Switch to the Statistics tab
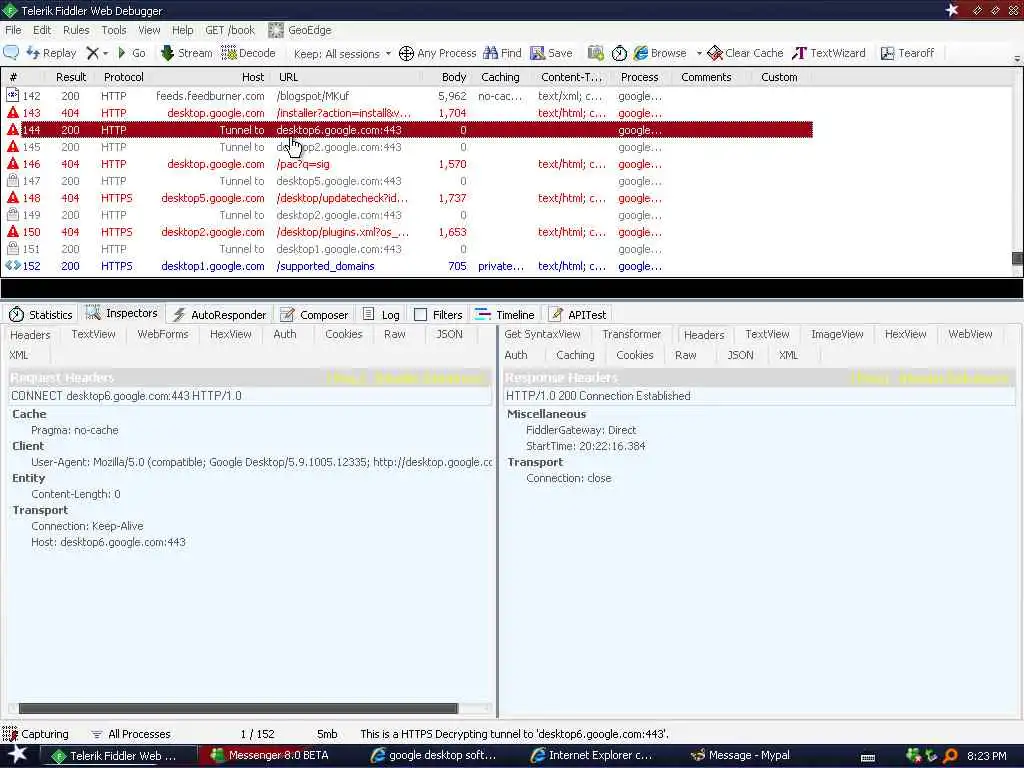 click(x=40, y=315)
